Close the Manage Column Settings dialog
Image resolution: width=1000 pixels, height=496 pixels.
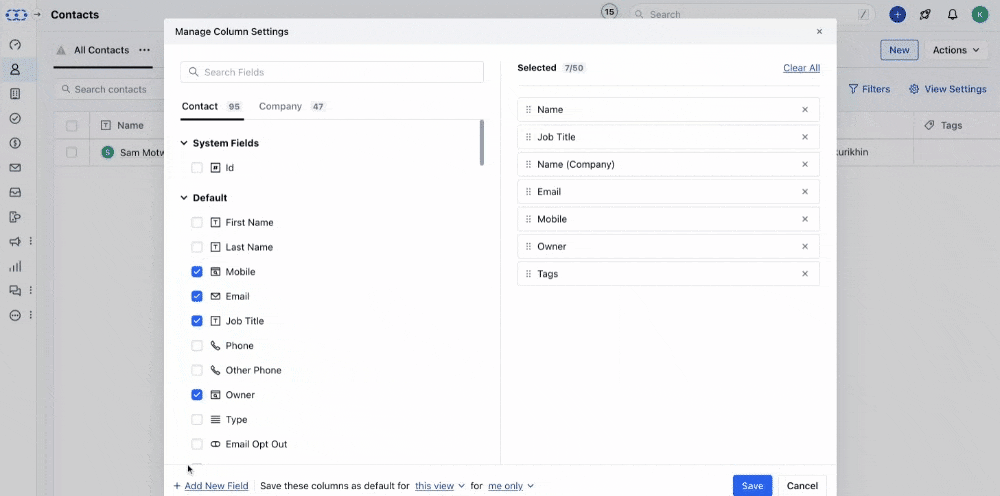tap(820, 32)
